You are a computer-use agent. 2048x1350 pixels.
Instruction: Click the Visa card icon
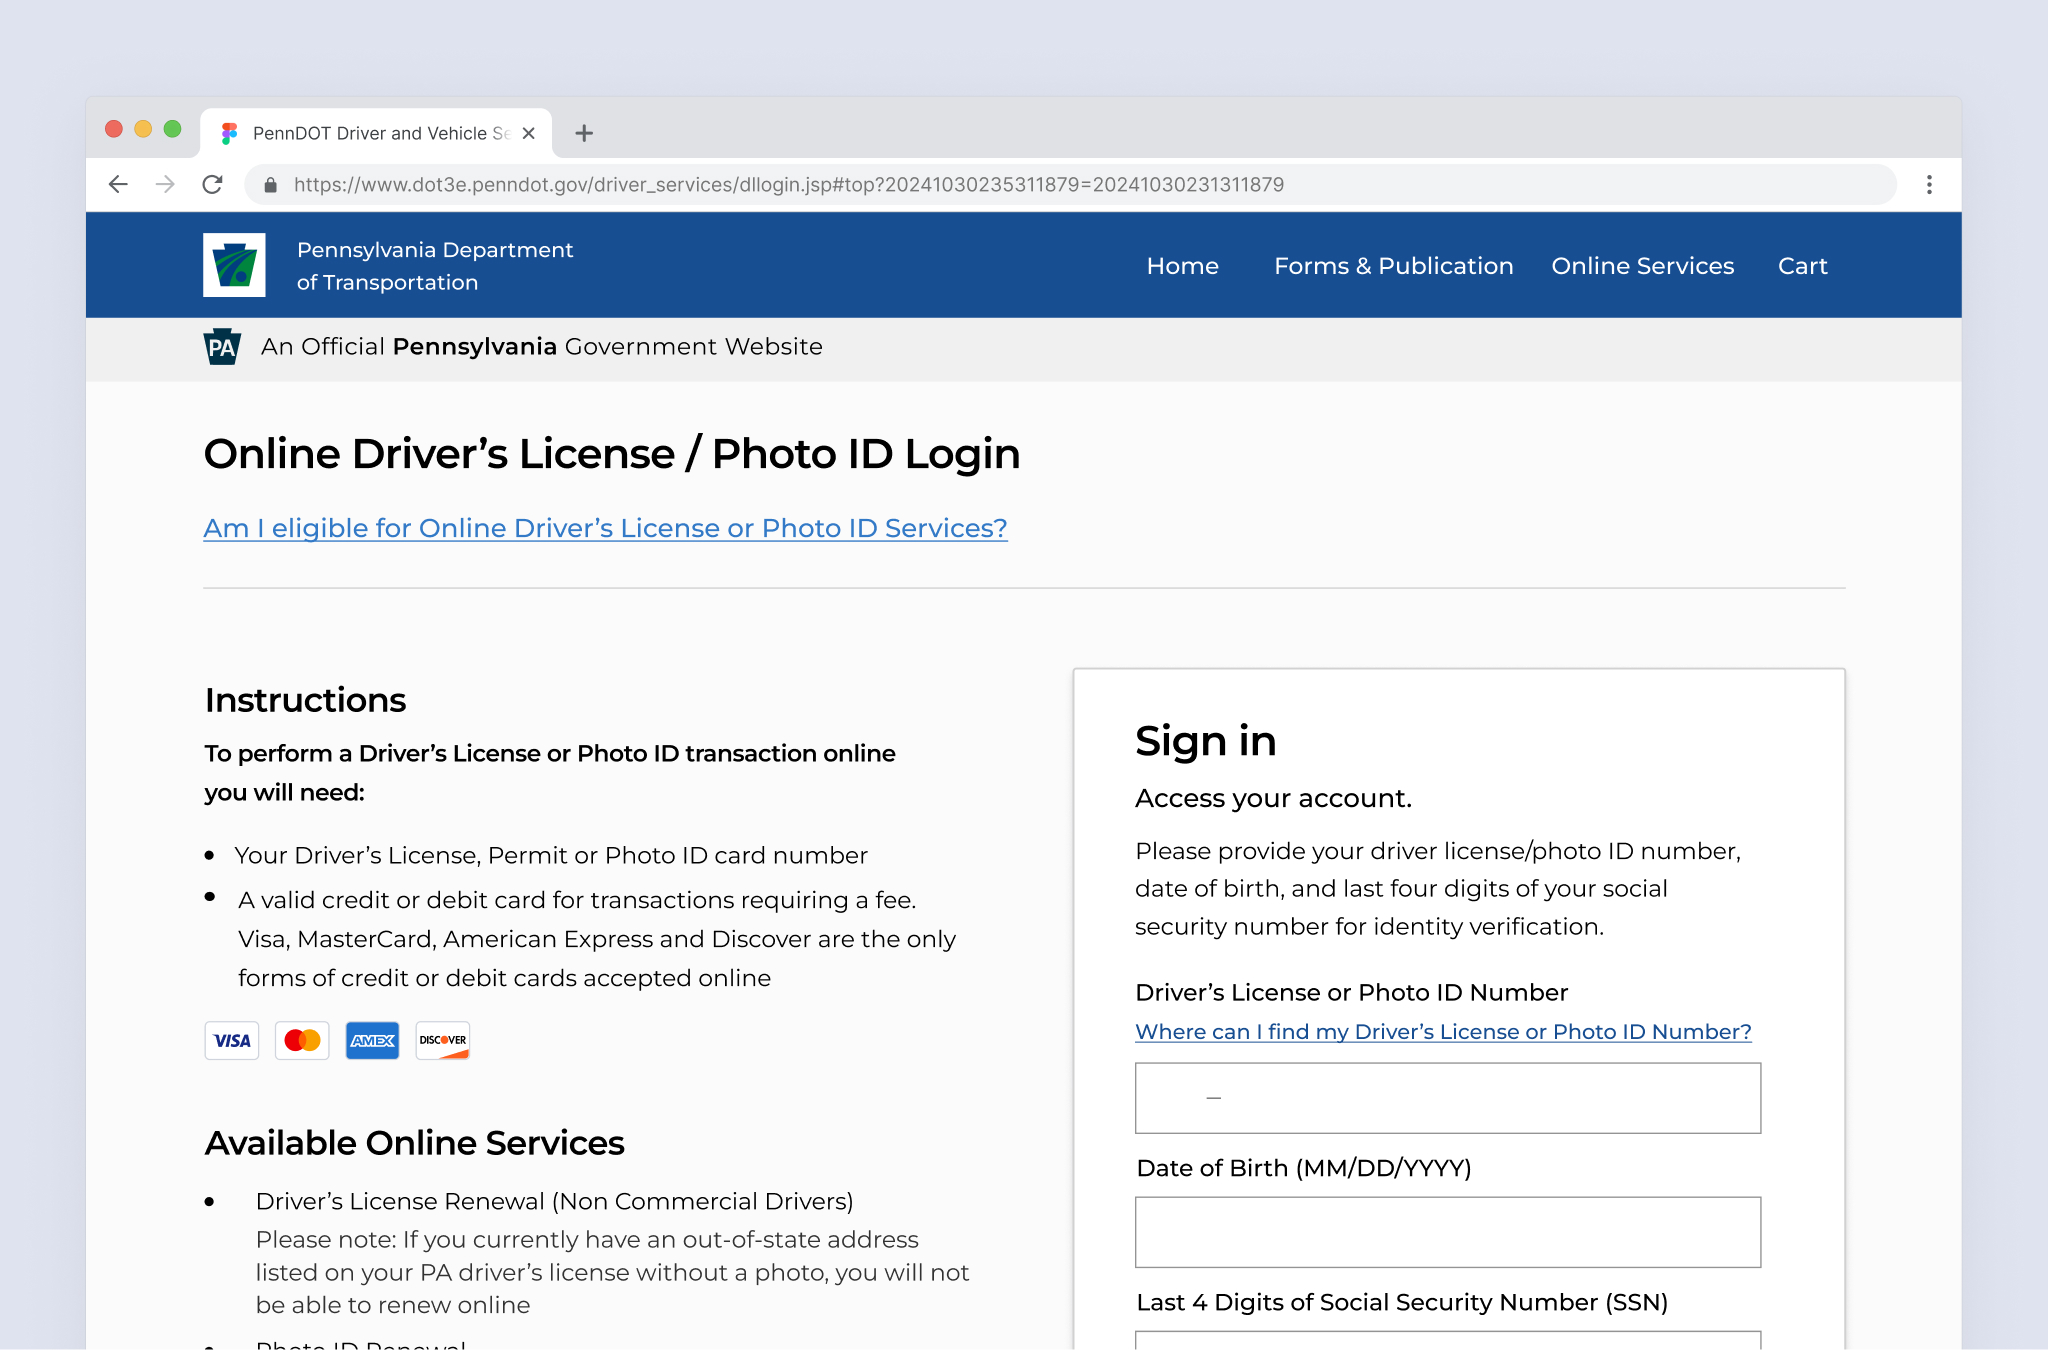232,1040
